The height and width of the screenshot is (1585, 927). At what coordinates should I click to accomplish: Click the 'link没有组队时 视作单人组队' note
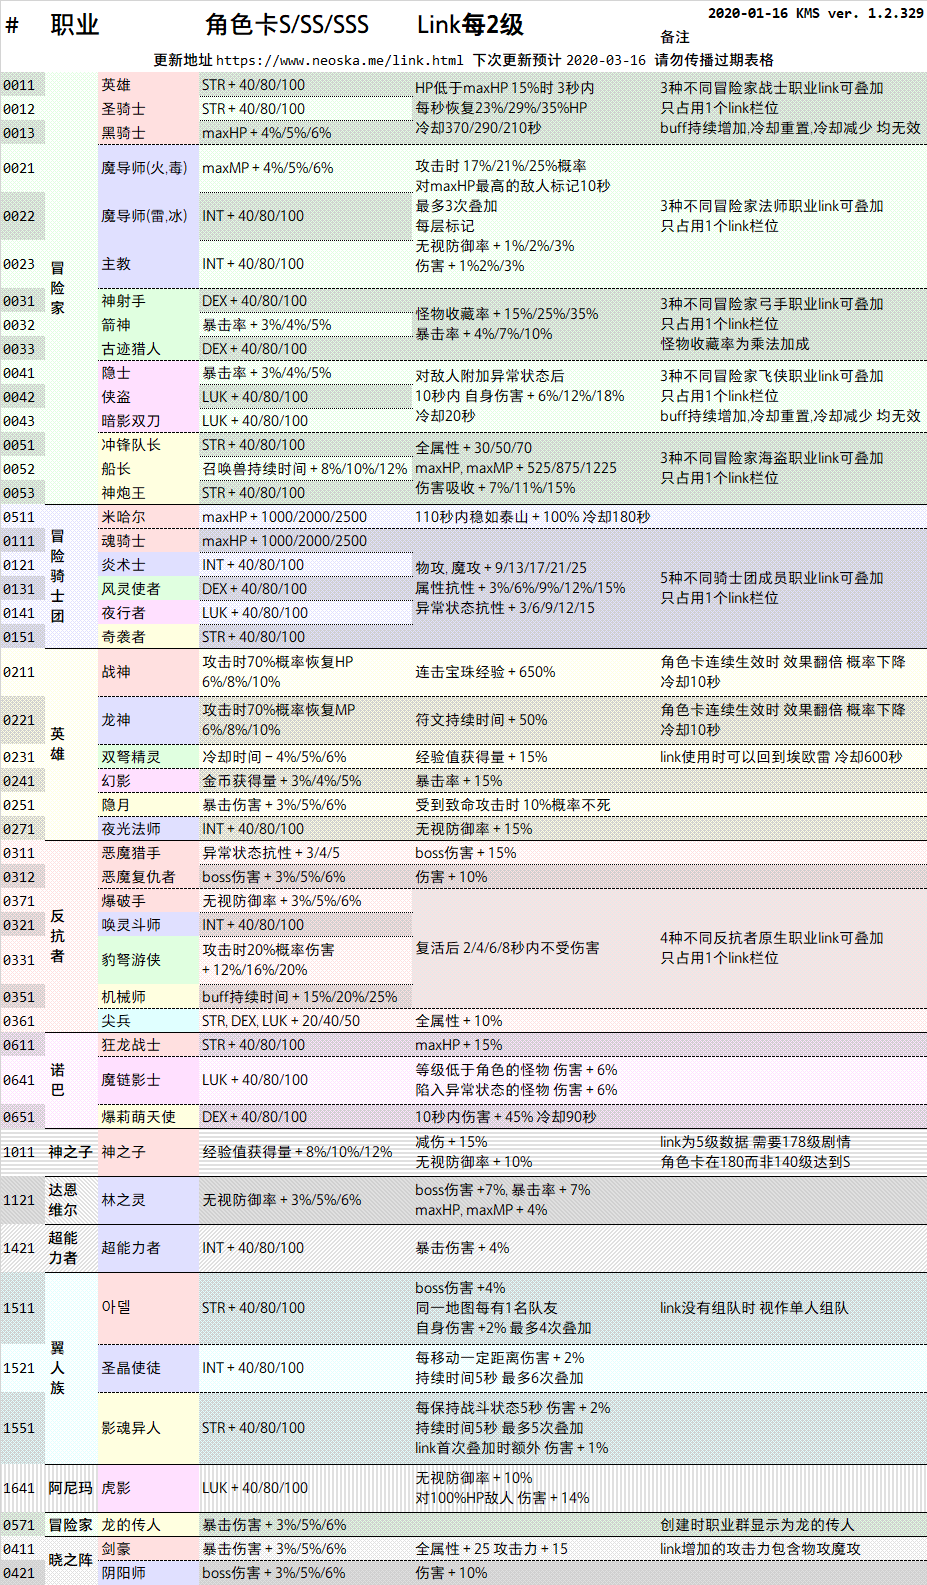(754, 1308)
